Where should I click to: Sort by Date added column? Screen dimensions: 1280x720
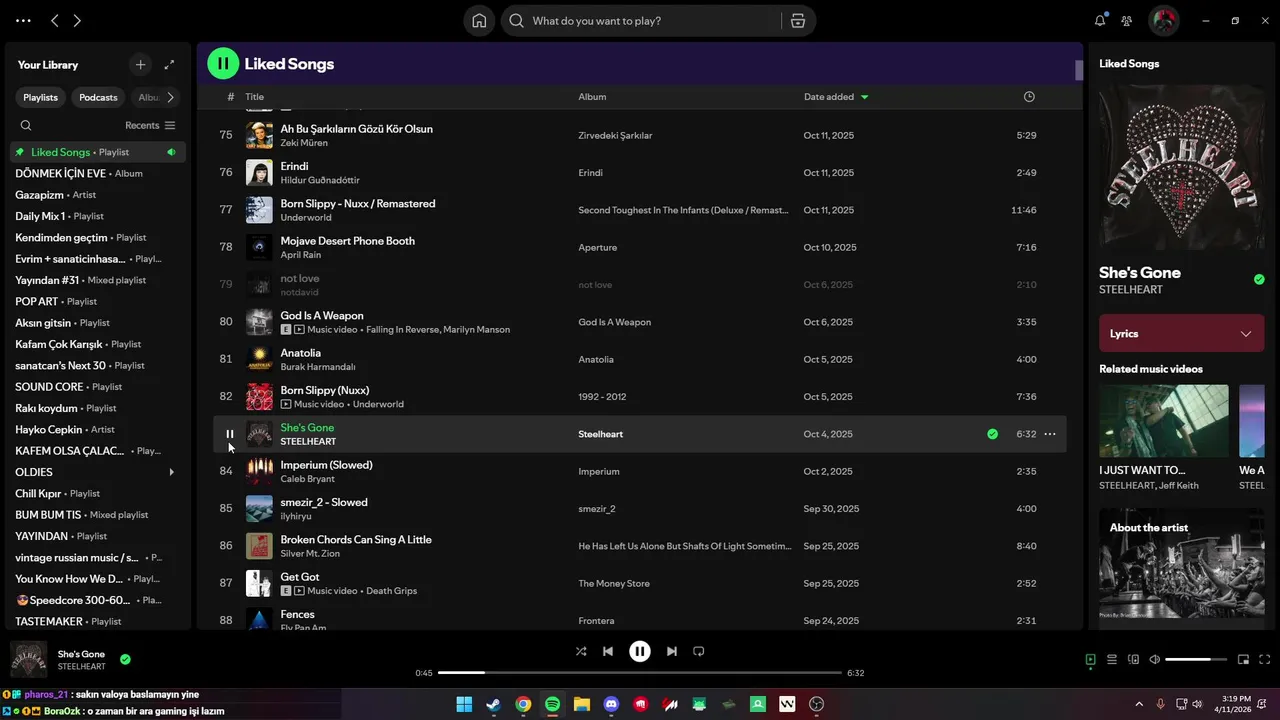pos(836,97)
